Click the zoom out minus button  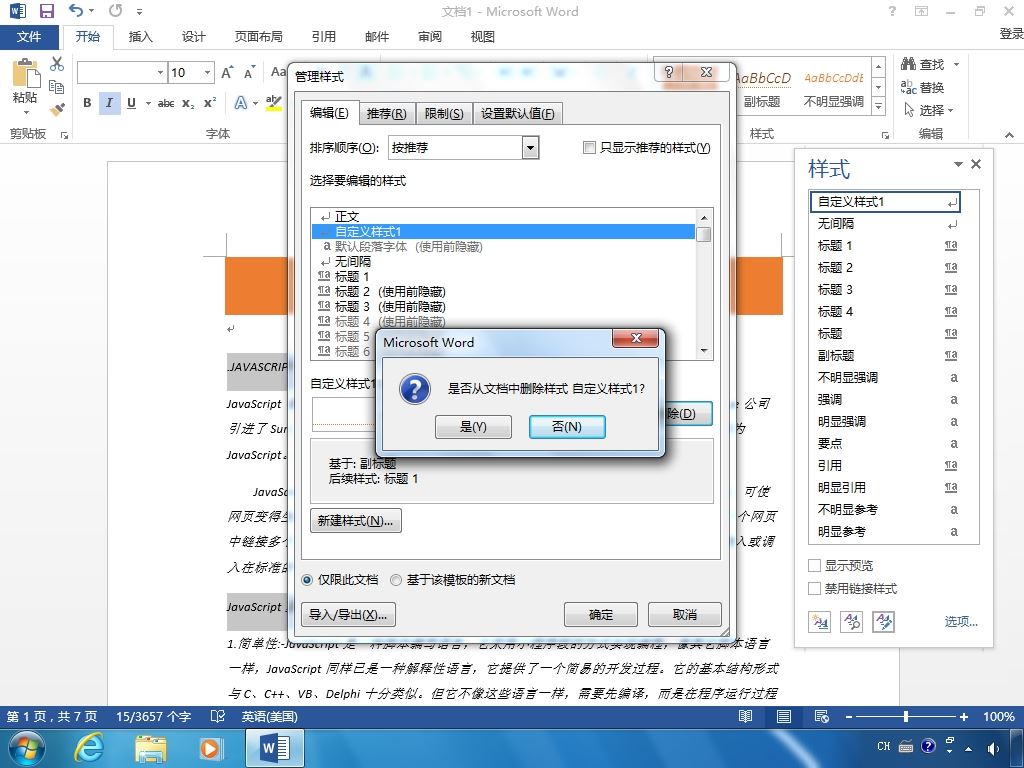pos(849,716)
